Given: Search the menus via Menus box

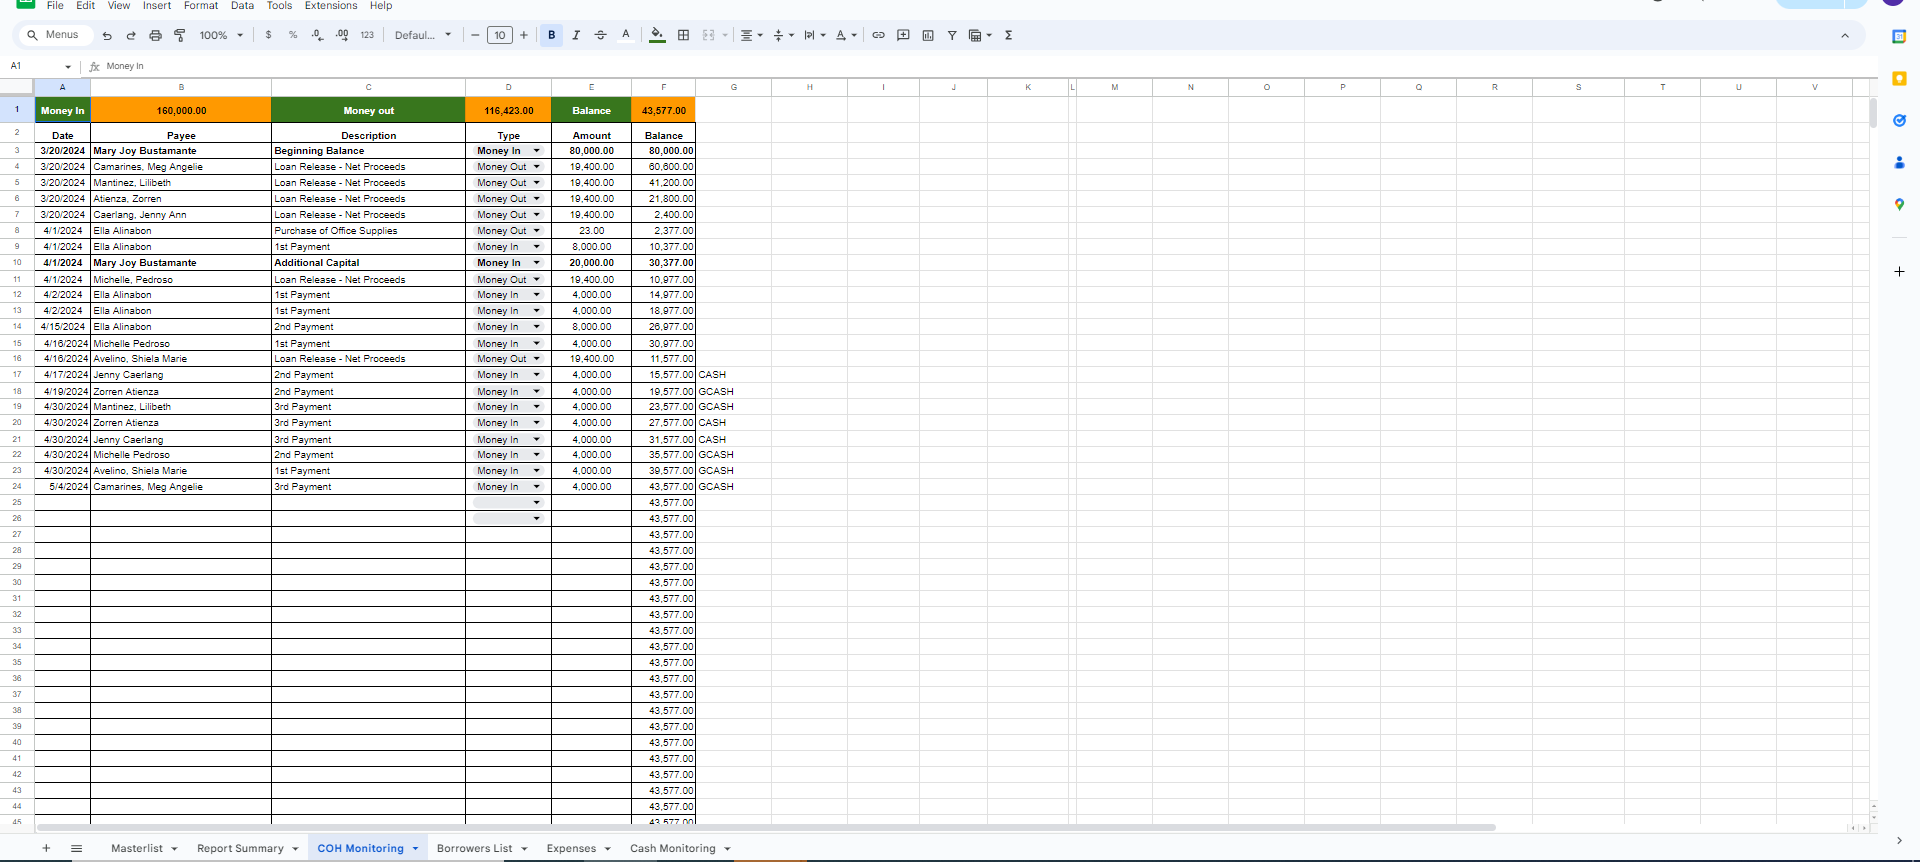Looking at the screenshot, I should click(55, 35).
